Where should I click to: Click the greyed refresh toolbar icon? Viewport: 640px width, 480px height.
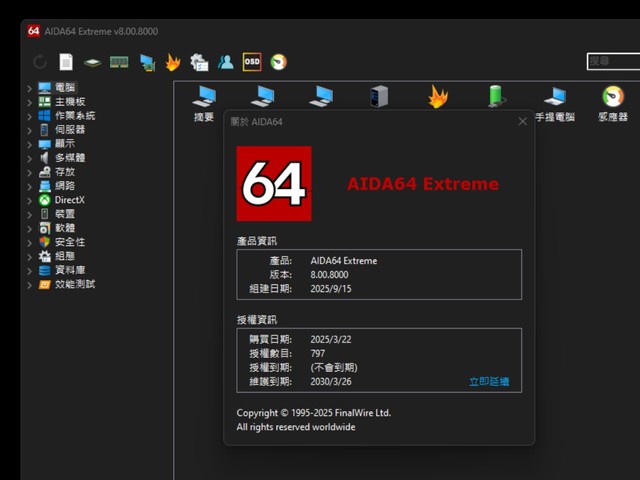click(40, 62)
